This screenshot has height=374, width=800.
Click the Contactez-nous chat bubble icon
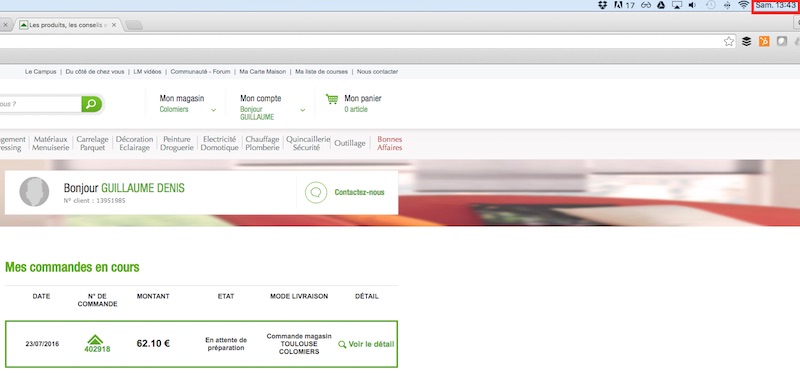pos(316,192)
